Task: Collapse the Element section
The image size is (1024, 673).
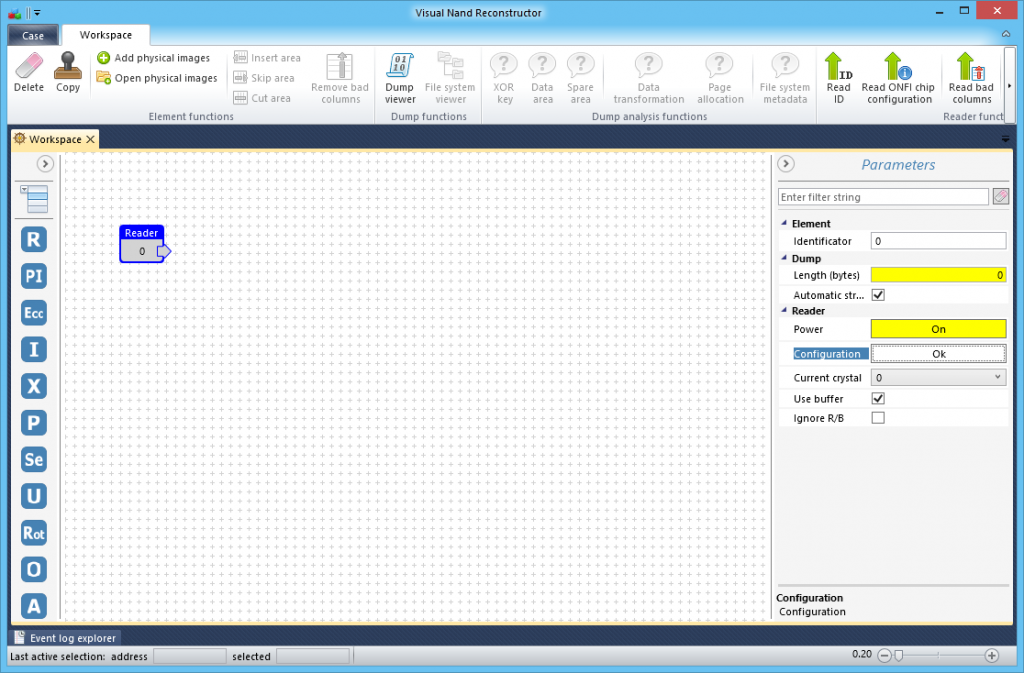Action: click(784, 223)
